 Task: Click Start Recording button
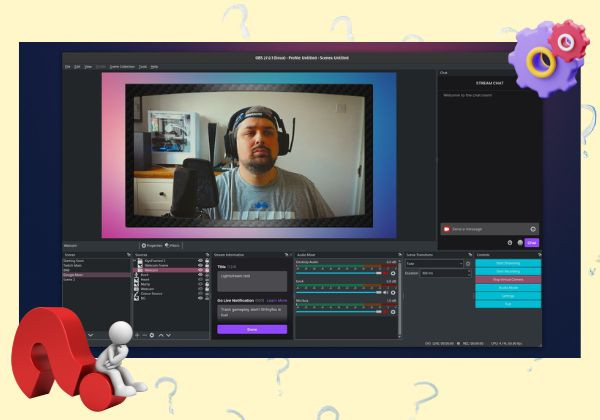click(508, 271)
